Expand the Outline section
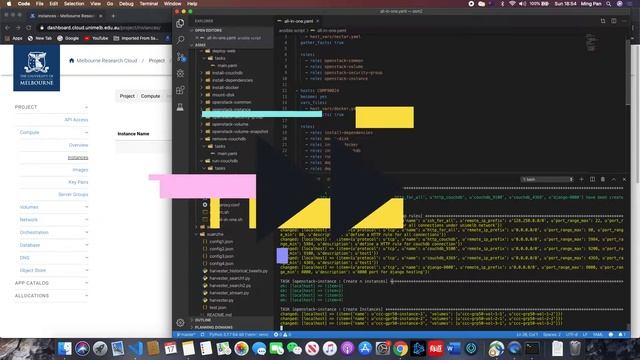The width and height of the screenshot is (640, 360). (x=231, y=320)
